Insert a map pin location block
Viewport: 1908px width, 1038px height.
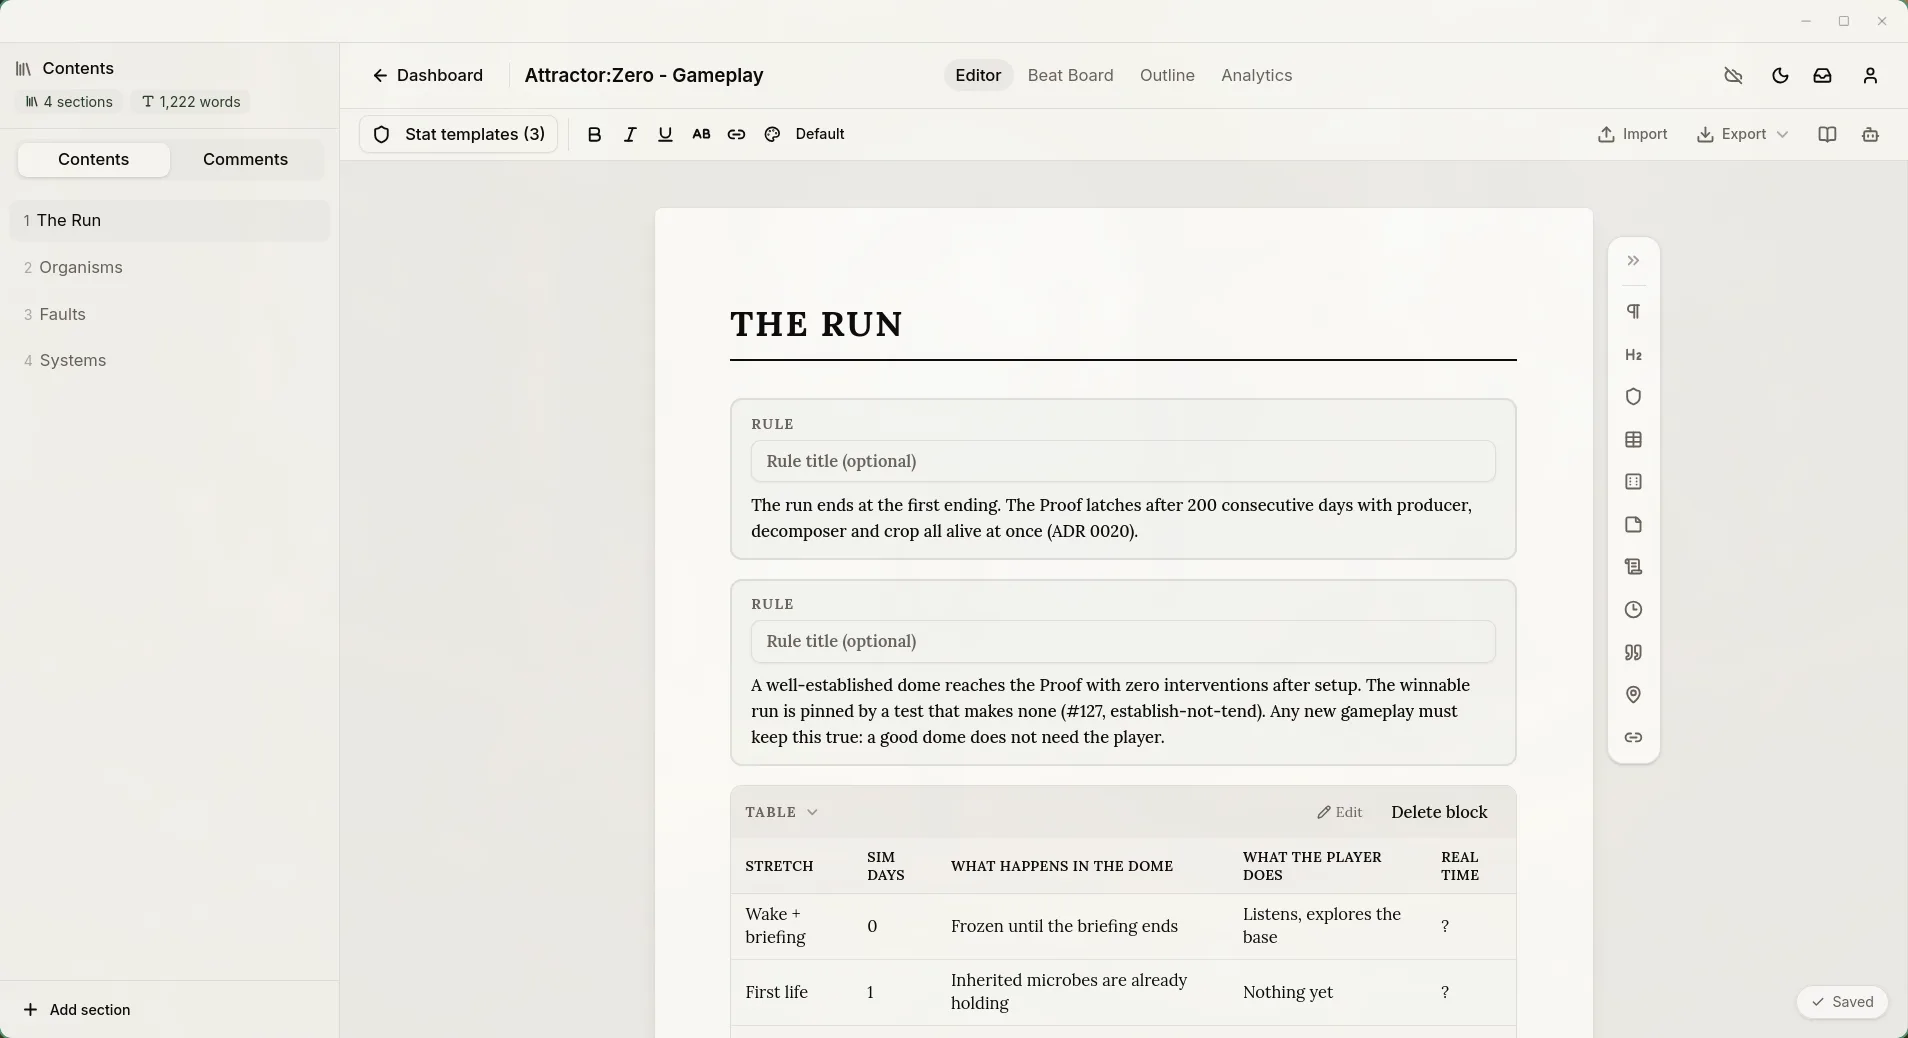point(1633,695)
